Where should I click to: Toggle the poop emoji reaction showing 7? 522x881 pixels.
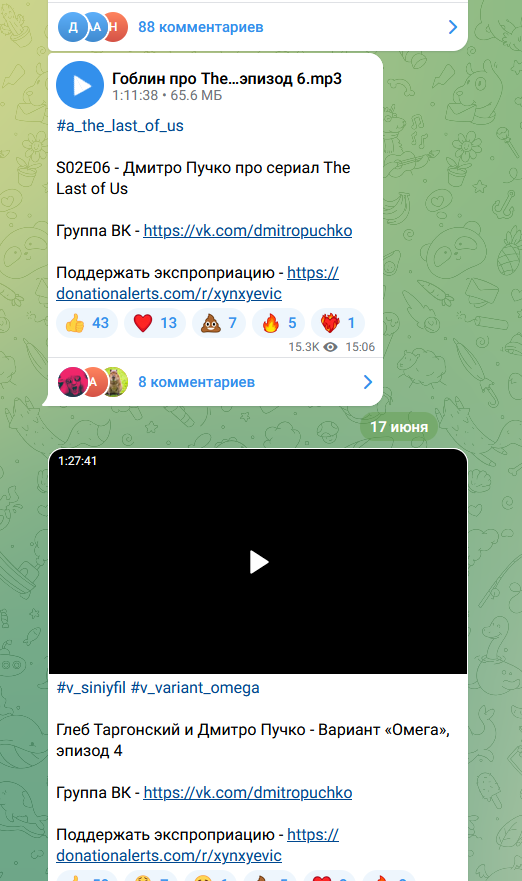point(219,323)
